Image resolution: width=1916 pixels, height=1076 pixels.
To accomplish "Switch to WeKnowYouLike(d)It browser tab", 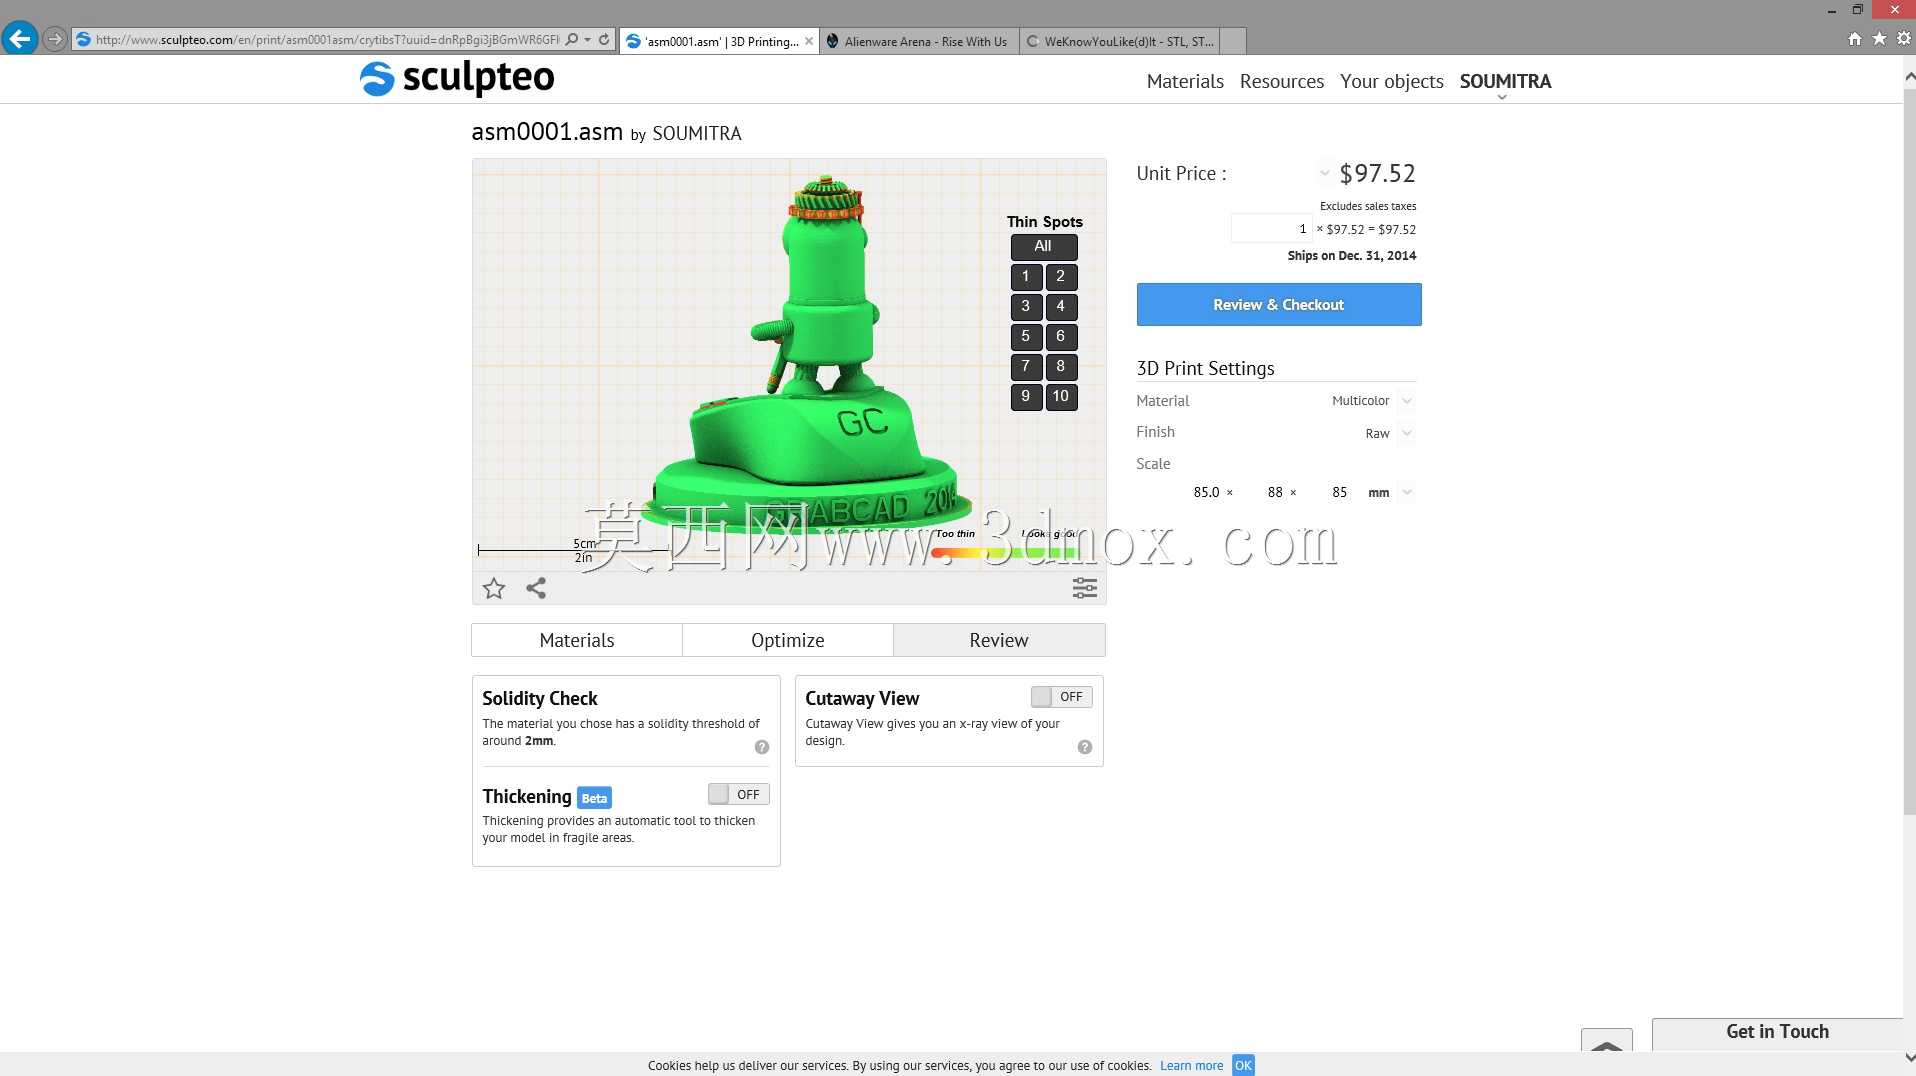I will tap(1120, 41).
